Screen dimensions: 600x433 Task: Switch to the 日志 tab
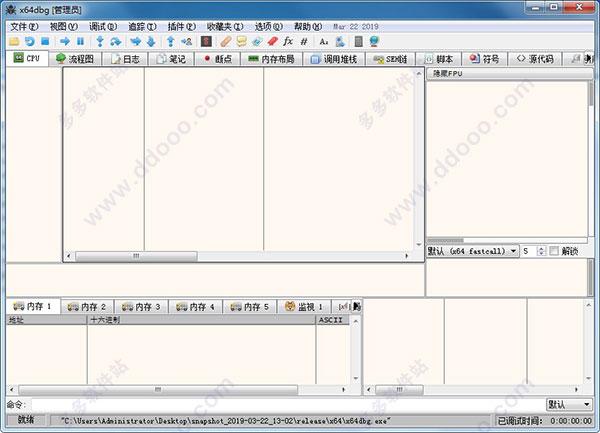[x=125, y=59]
